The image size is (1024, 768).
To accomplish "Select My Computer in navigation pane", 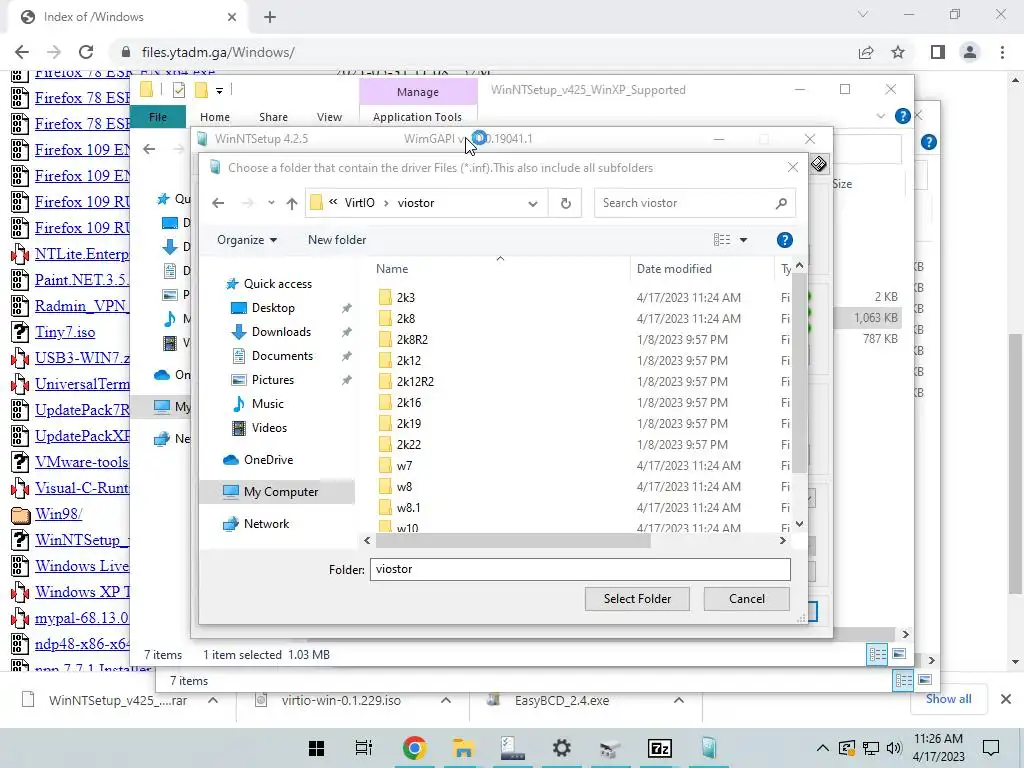I will click(281, 492).
